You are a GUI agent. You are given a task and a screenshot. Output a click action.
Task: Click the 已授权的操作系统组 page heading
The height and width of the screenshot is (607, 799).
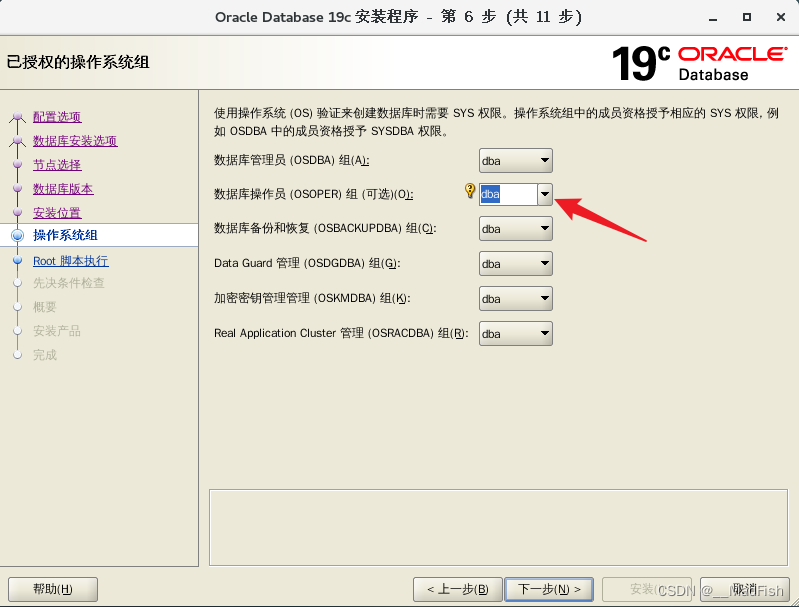(x=78, y=62)
